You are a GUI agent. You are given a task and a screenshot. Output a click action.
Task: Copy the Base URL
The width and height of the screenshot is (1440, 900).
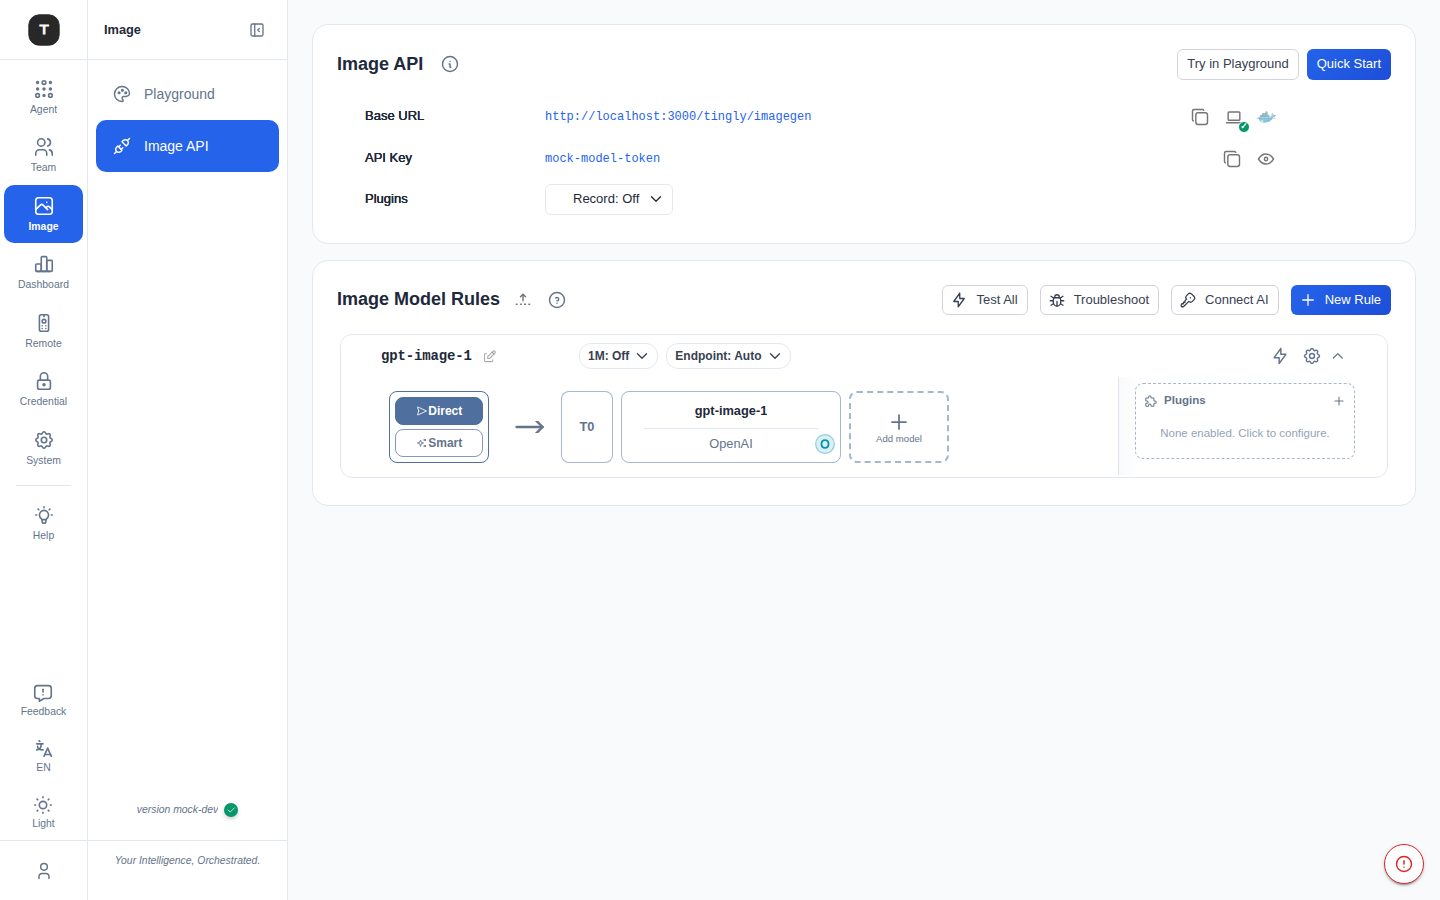coord(1200,117)
